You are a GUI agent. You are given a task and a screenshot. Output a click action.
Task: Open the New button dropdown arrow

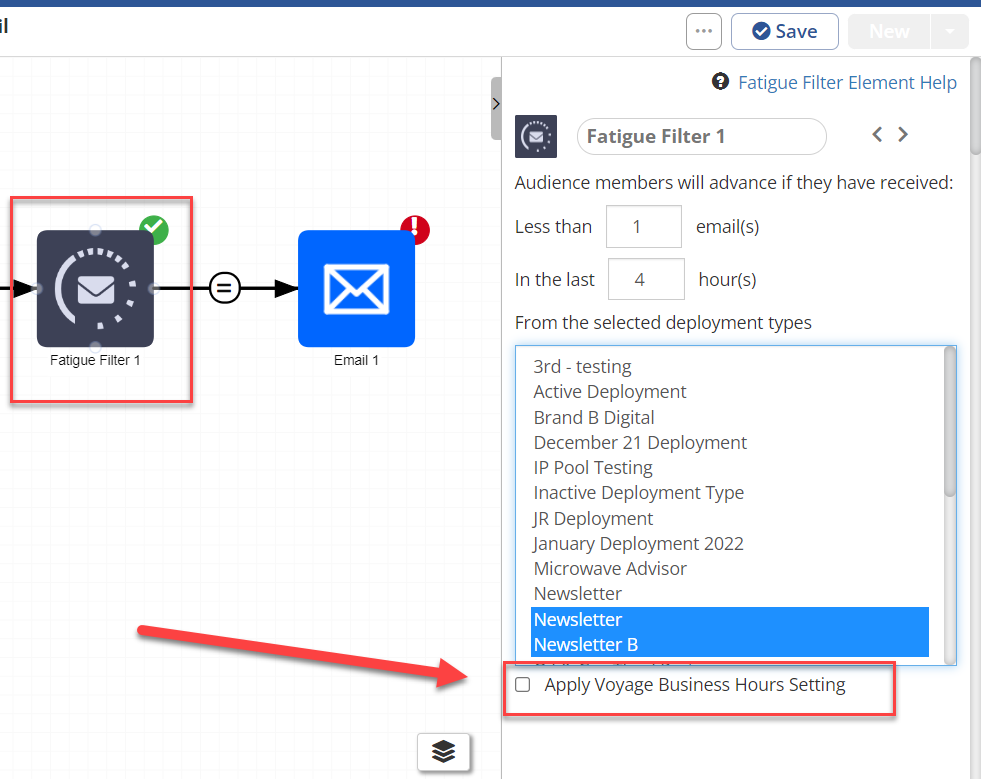pyautogui.click(x=949, y=32)
